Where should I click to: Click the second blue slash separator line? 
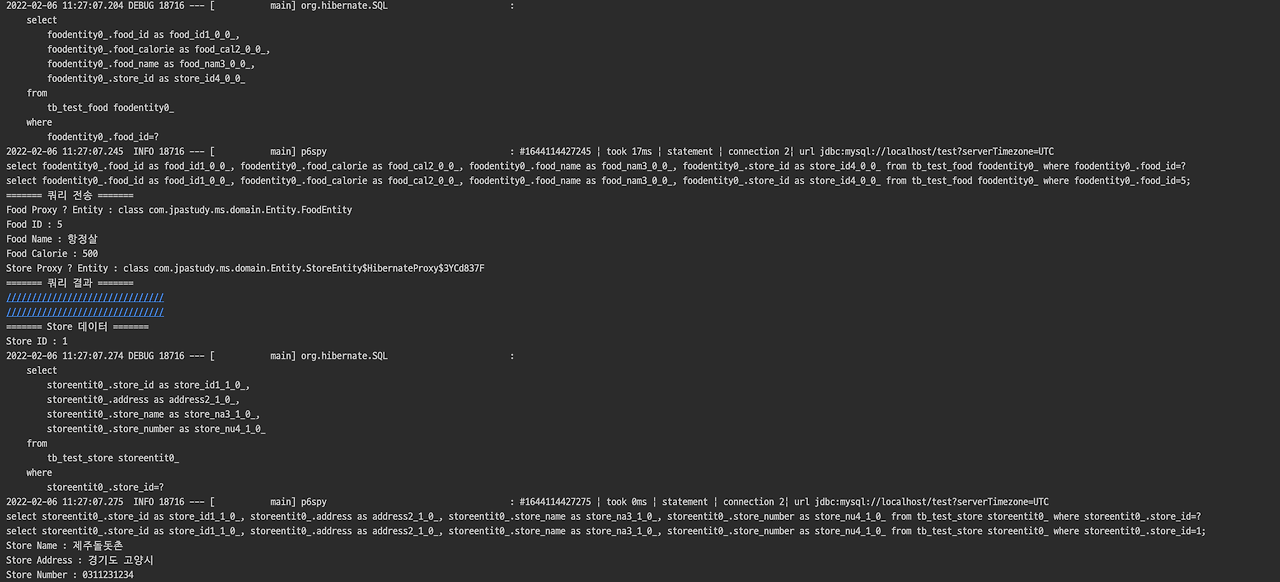coord(85,312)
